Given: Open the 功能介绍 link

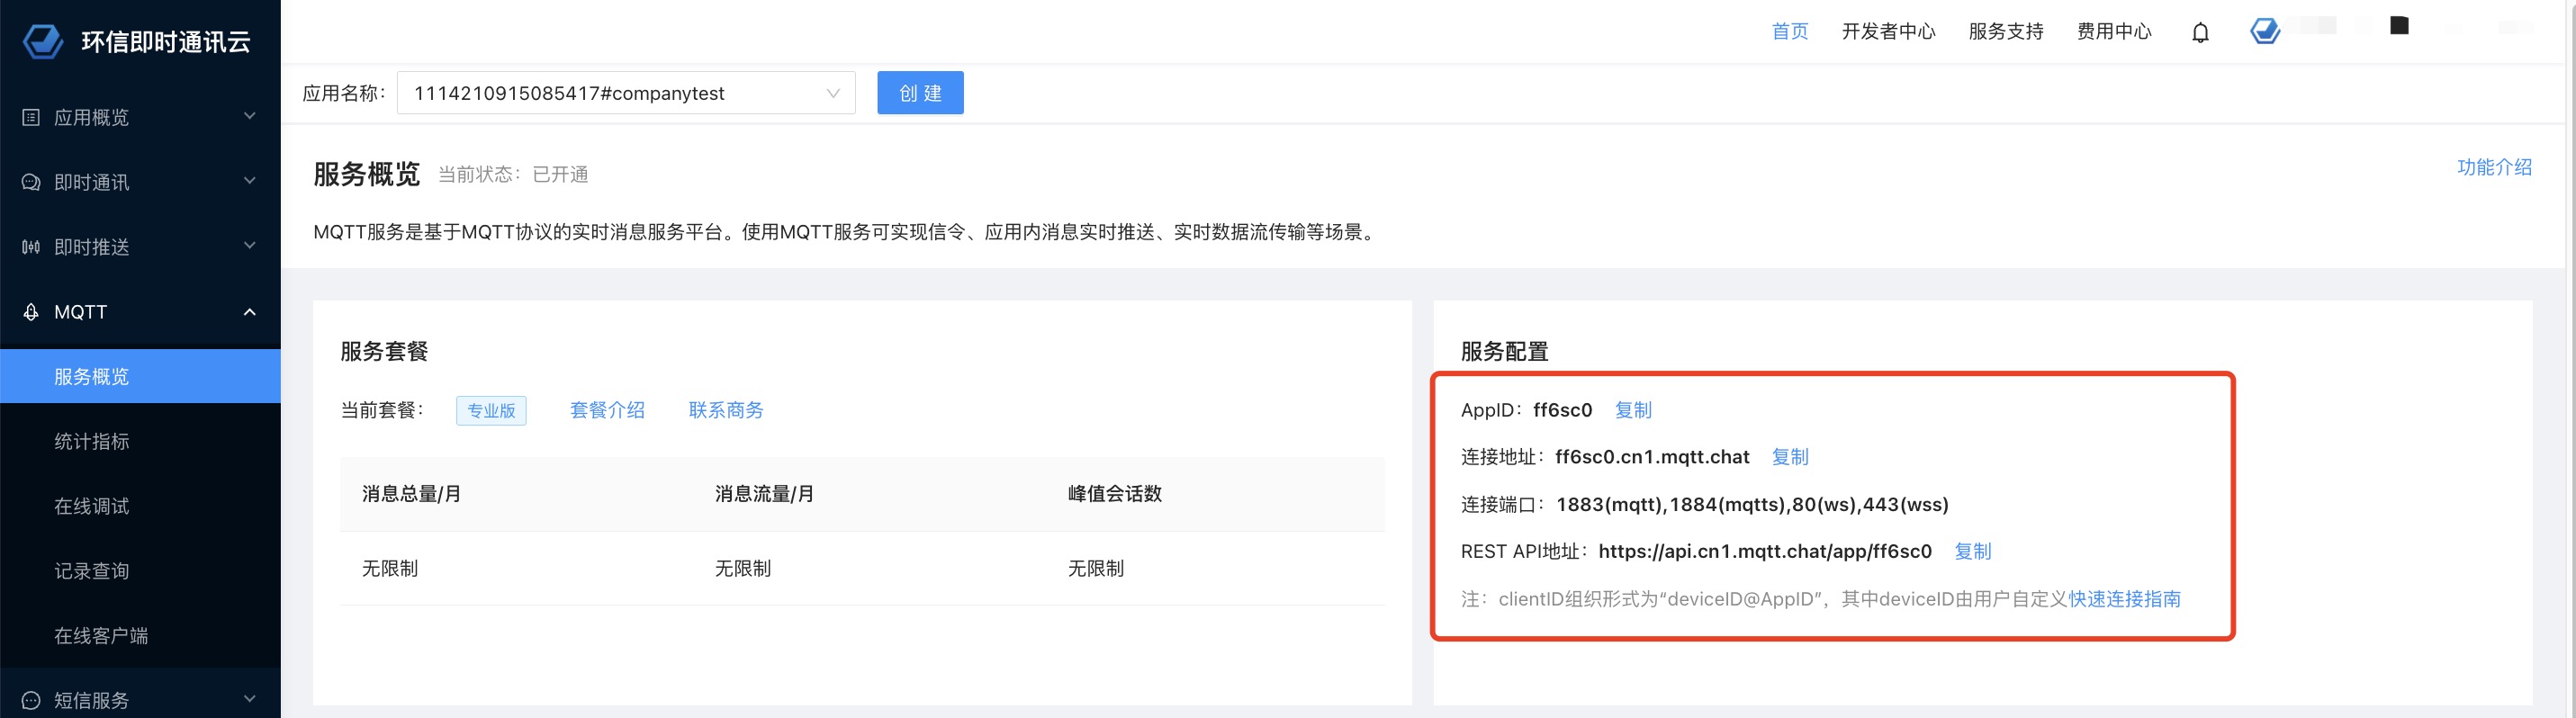Looking at the screenshot, I should pyautogui.click(x=2494, y=167).
